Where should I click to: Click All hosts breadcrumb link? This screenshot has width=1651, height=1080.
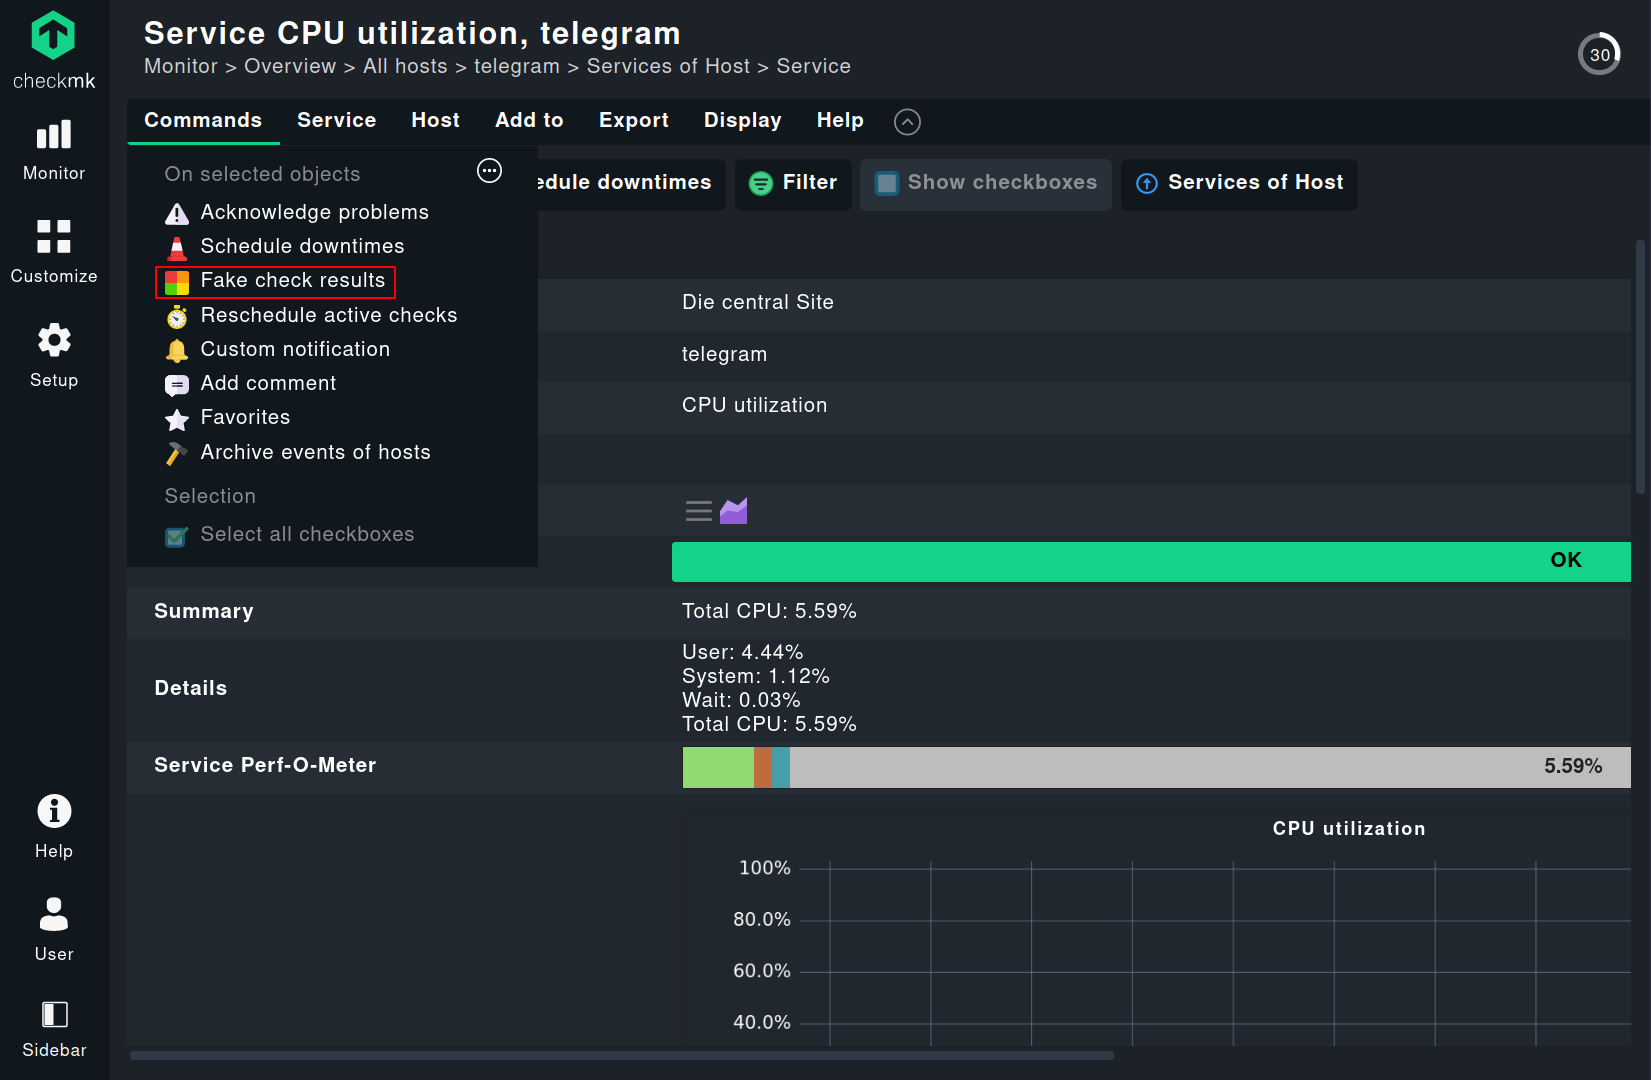point(405,67)
